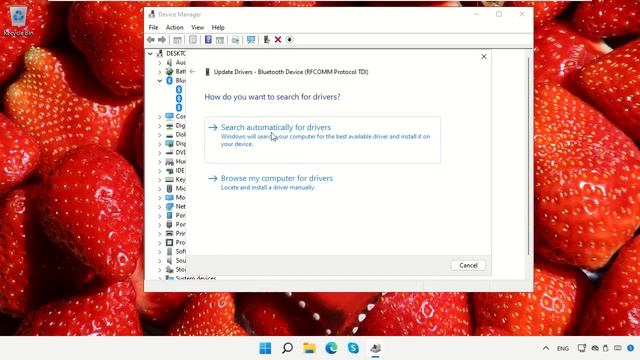Open Skype from the taskbar
Image resolution: width=640 pixels, height=360 pixels.
coord(353,348)
